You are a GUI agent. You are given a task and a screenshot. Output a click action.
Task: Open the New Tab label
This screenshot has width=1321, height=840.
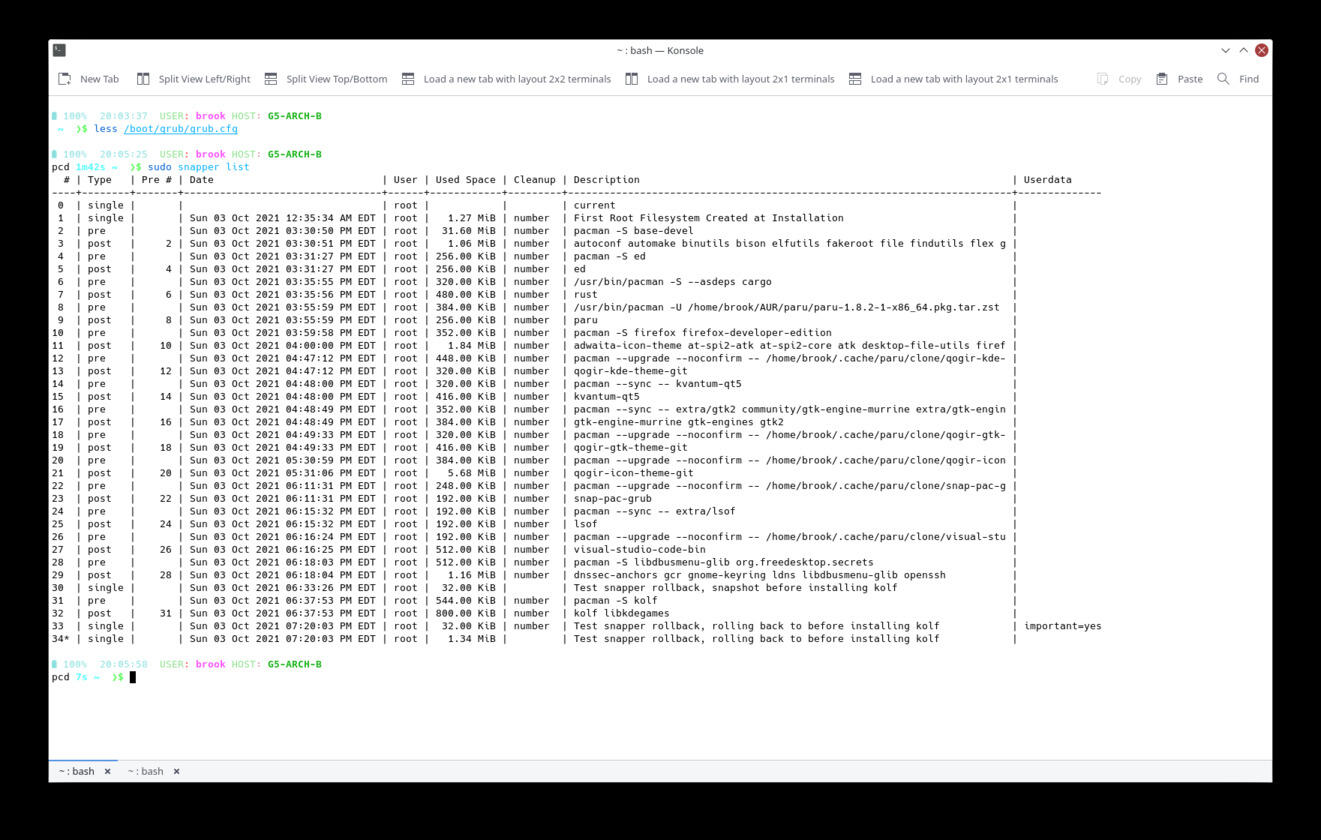click(99, 79)
